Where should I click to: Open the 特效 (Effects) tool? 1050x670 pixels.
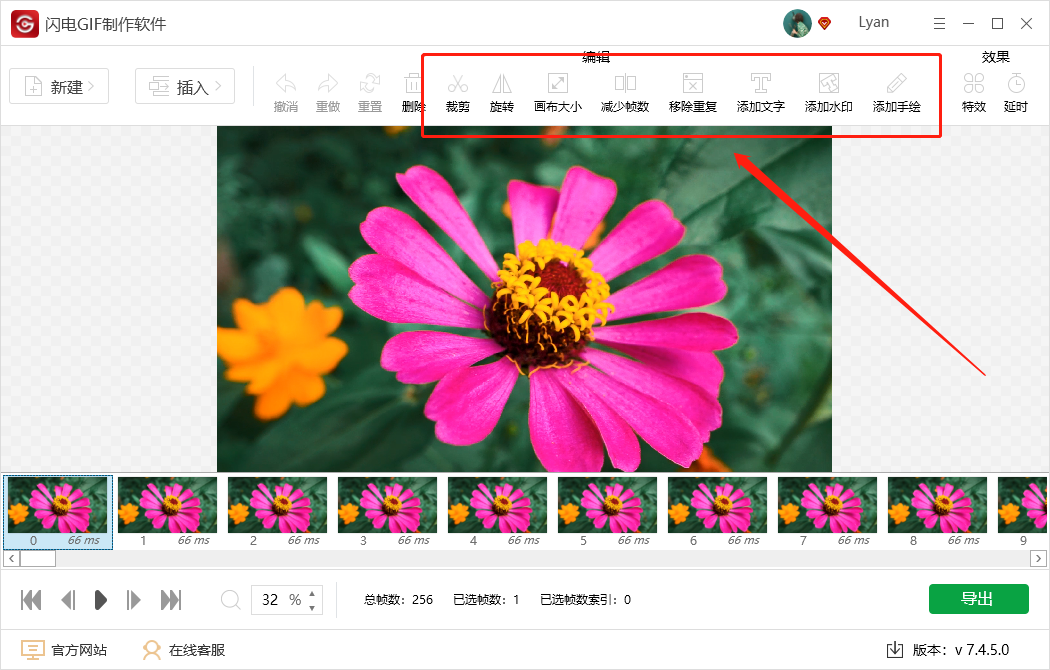[974, 92]
